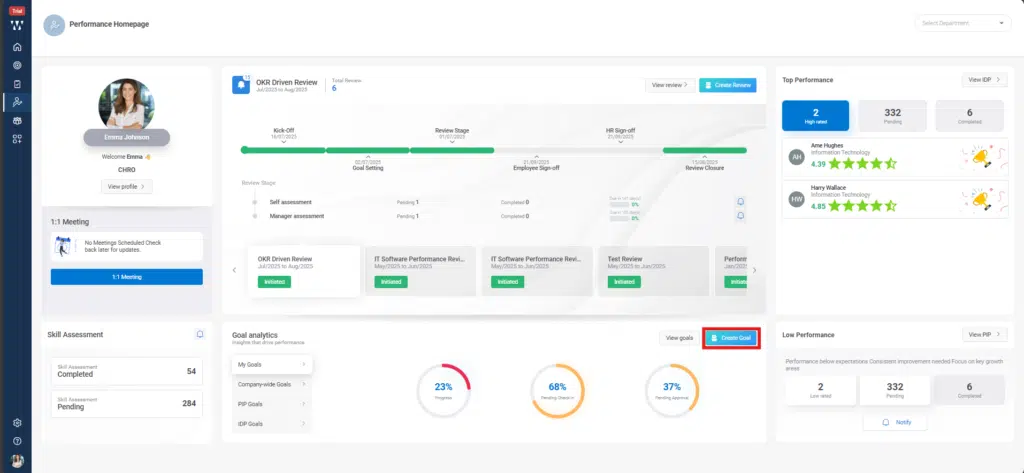Click the red Trial badge

tap(17, 11)
